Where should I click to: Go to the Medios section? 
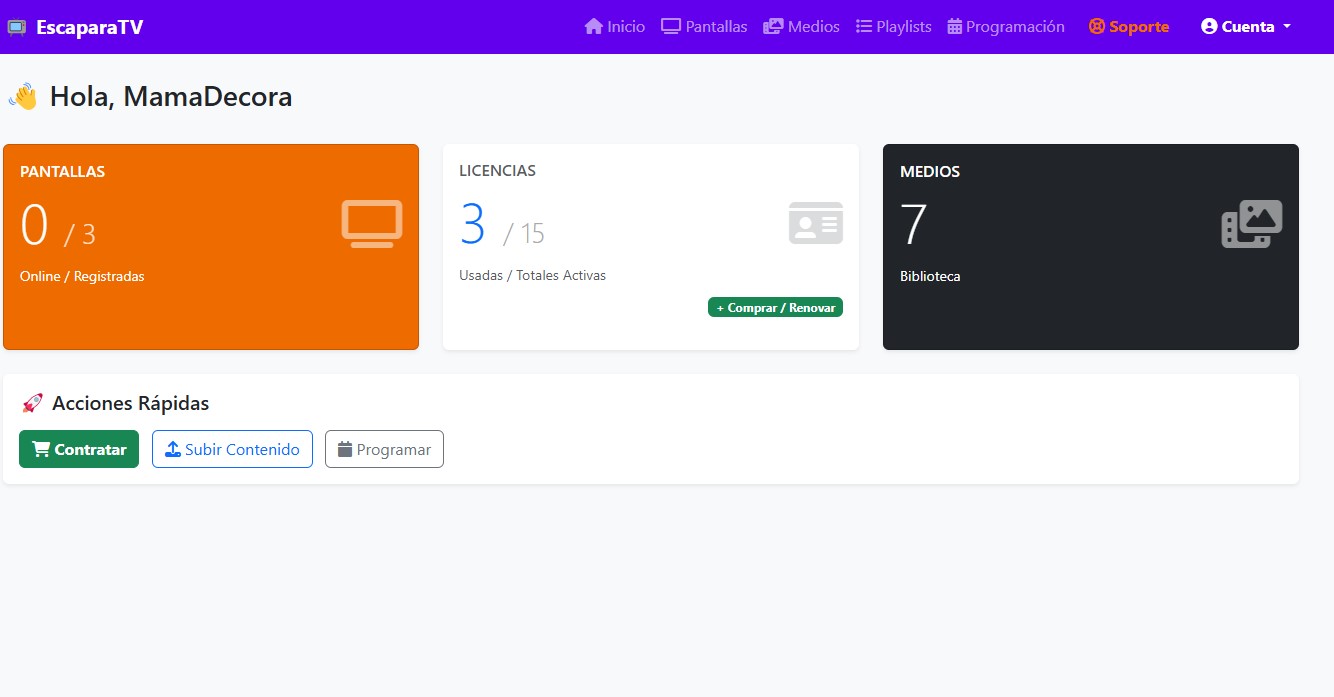pyautogui.click(x=801, y=27)
